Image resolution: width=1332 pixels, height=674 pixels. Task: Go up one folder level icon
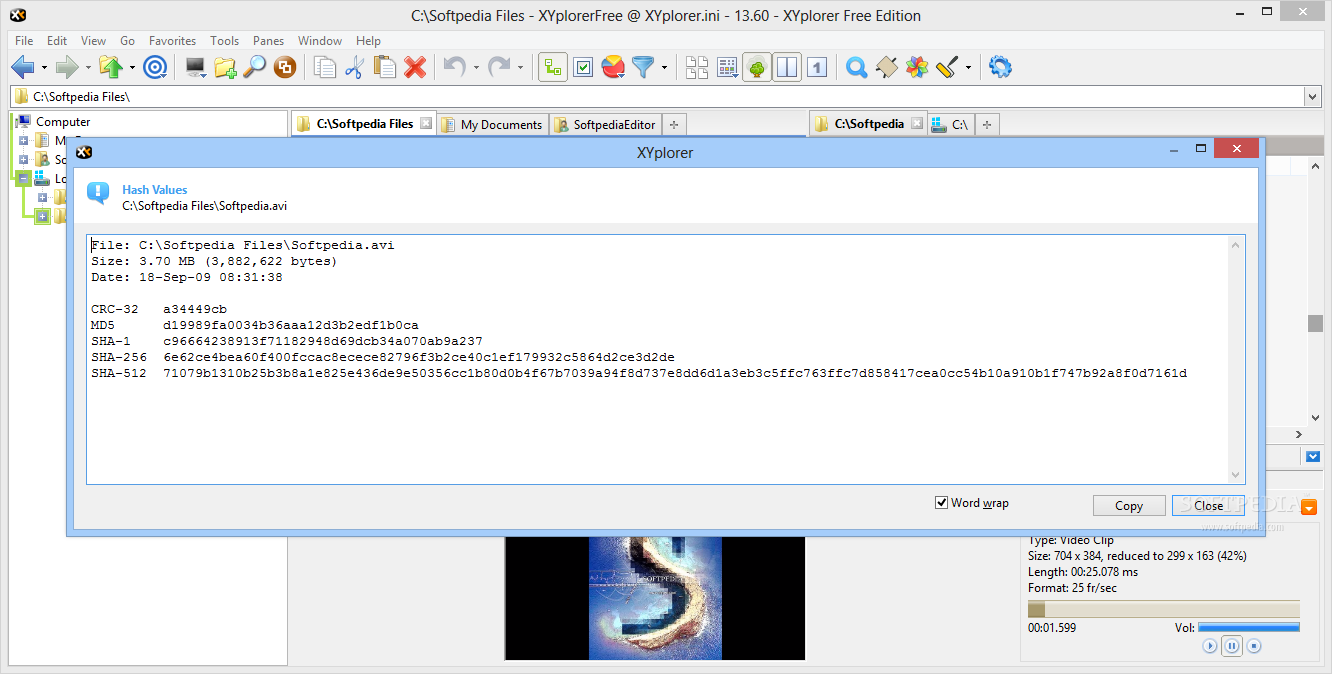111,67
